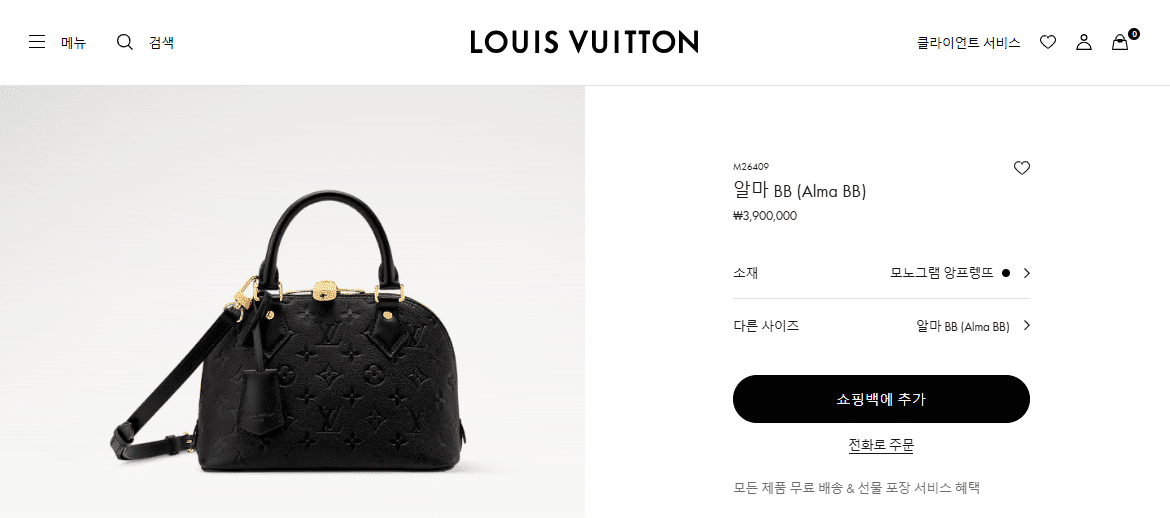
Task: Click the Louis Vuitton logo
Action: (584, 42)
